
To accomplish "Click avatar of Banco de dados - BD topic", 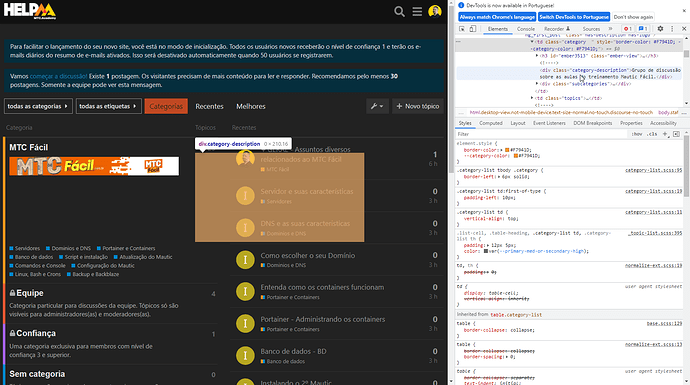I will tap(245, 356).
